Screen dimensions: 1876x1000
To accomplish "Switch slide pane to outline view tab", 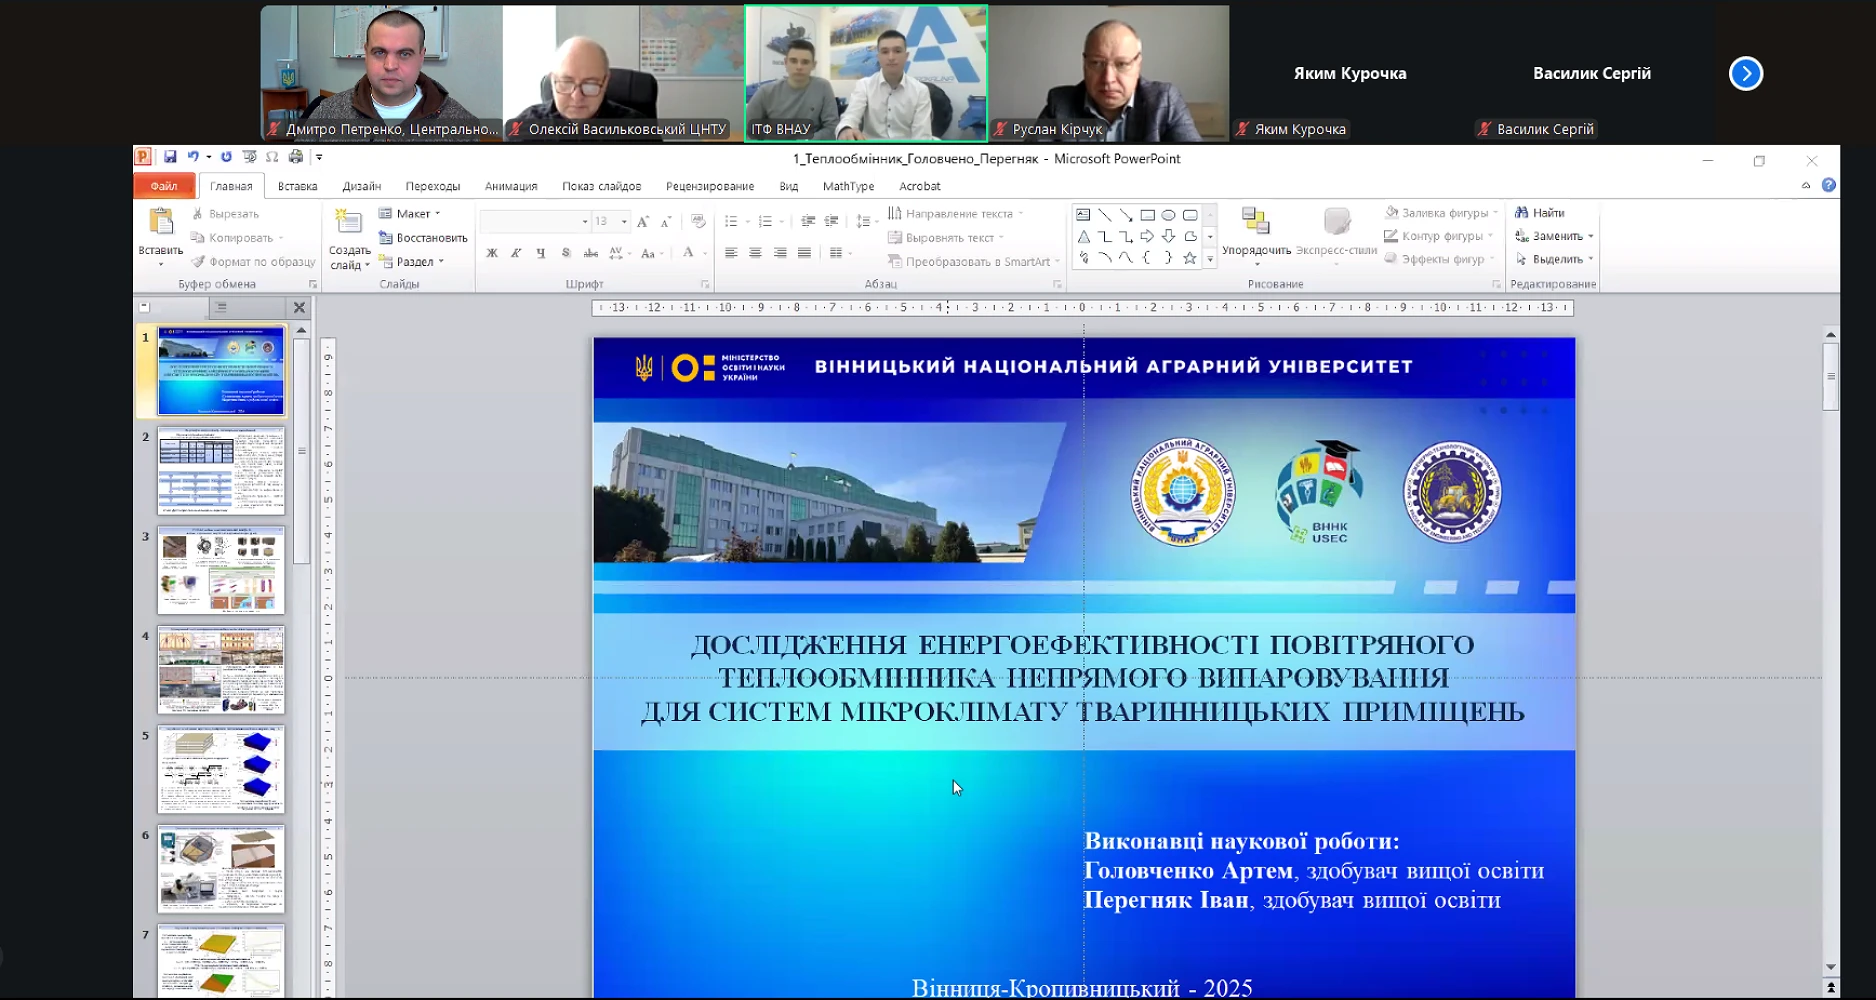I will pos(221,307).
